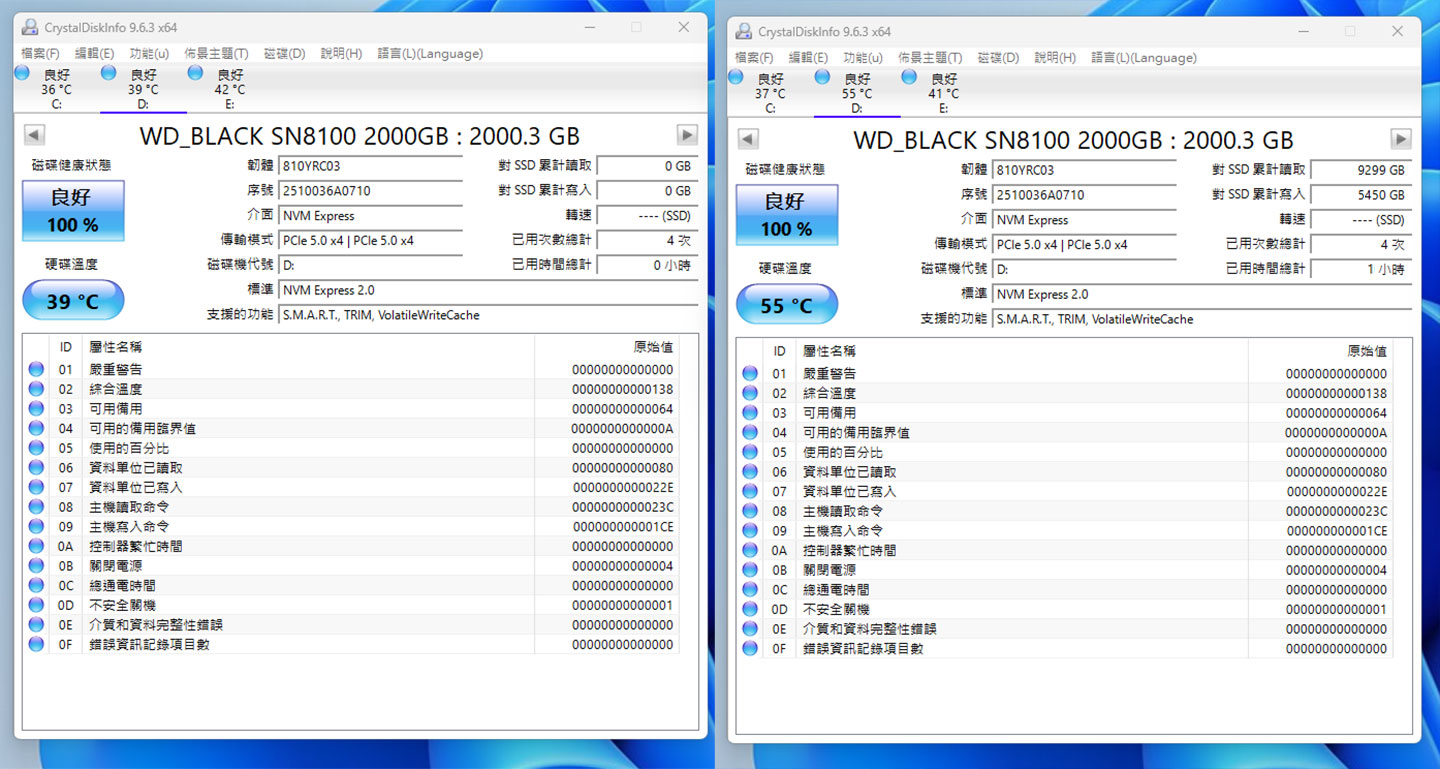The height and width of the screenshot is (769, 1440).
Task: Click the 39 °C disk temperature indicator
Action: click(x=72, y=299)
